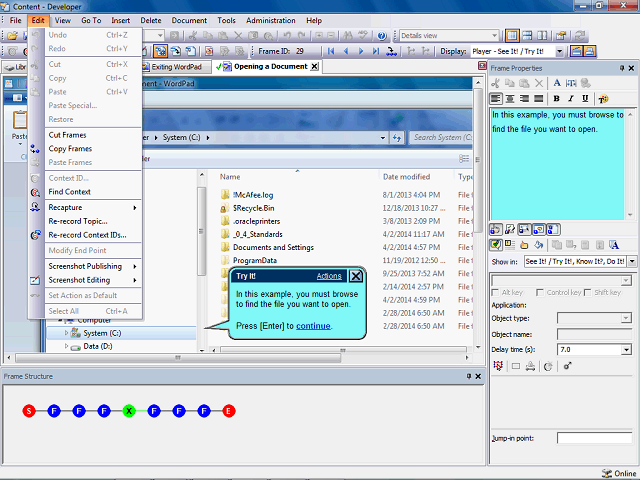Click the Object name field
Screen dimensions: 640x480
[594, 334]
